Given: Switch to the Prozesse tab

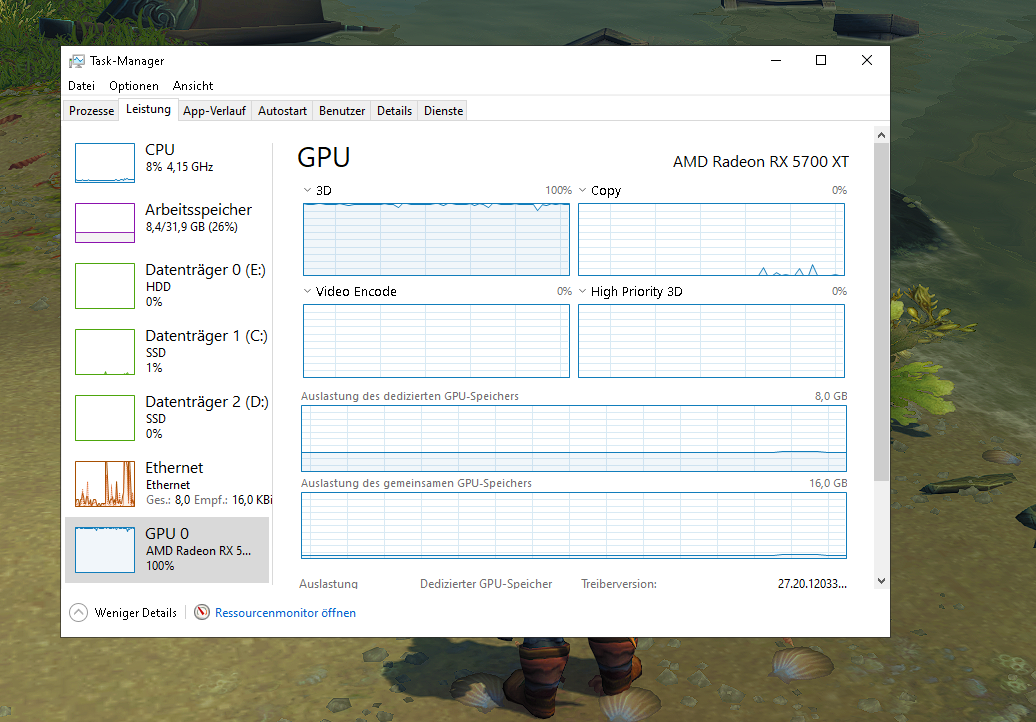Looking at the screenshot, I should point(91,111).
